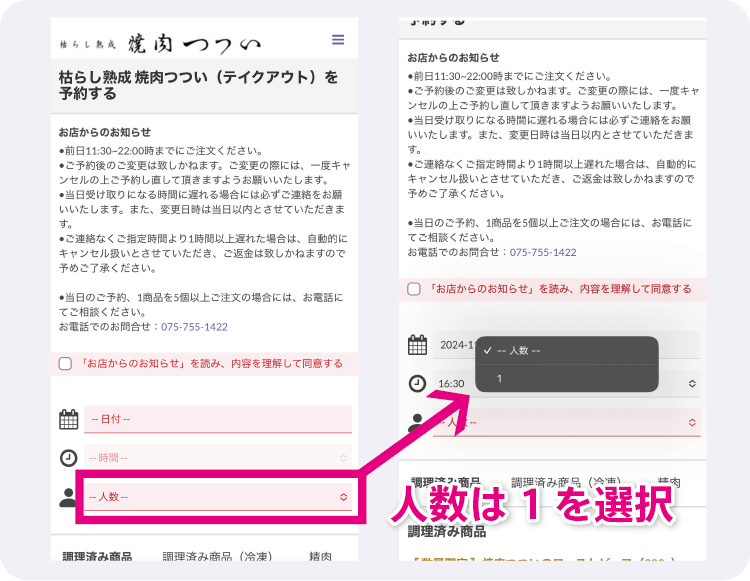Click clock icon next to 16:30 time

(x=417, y=383)
